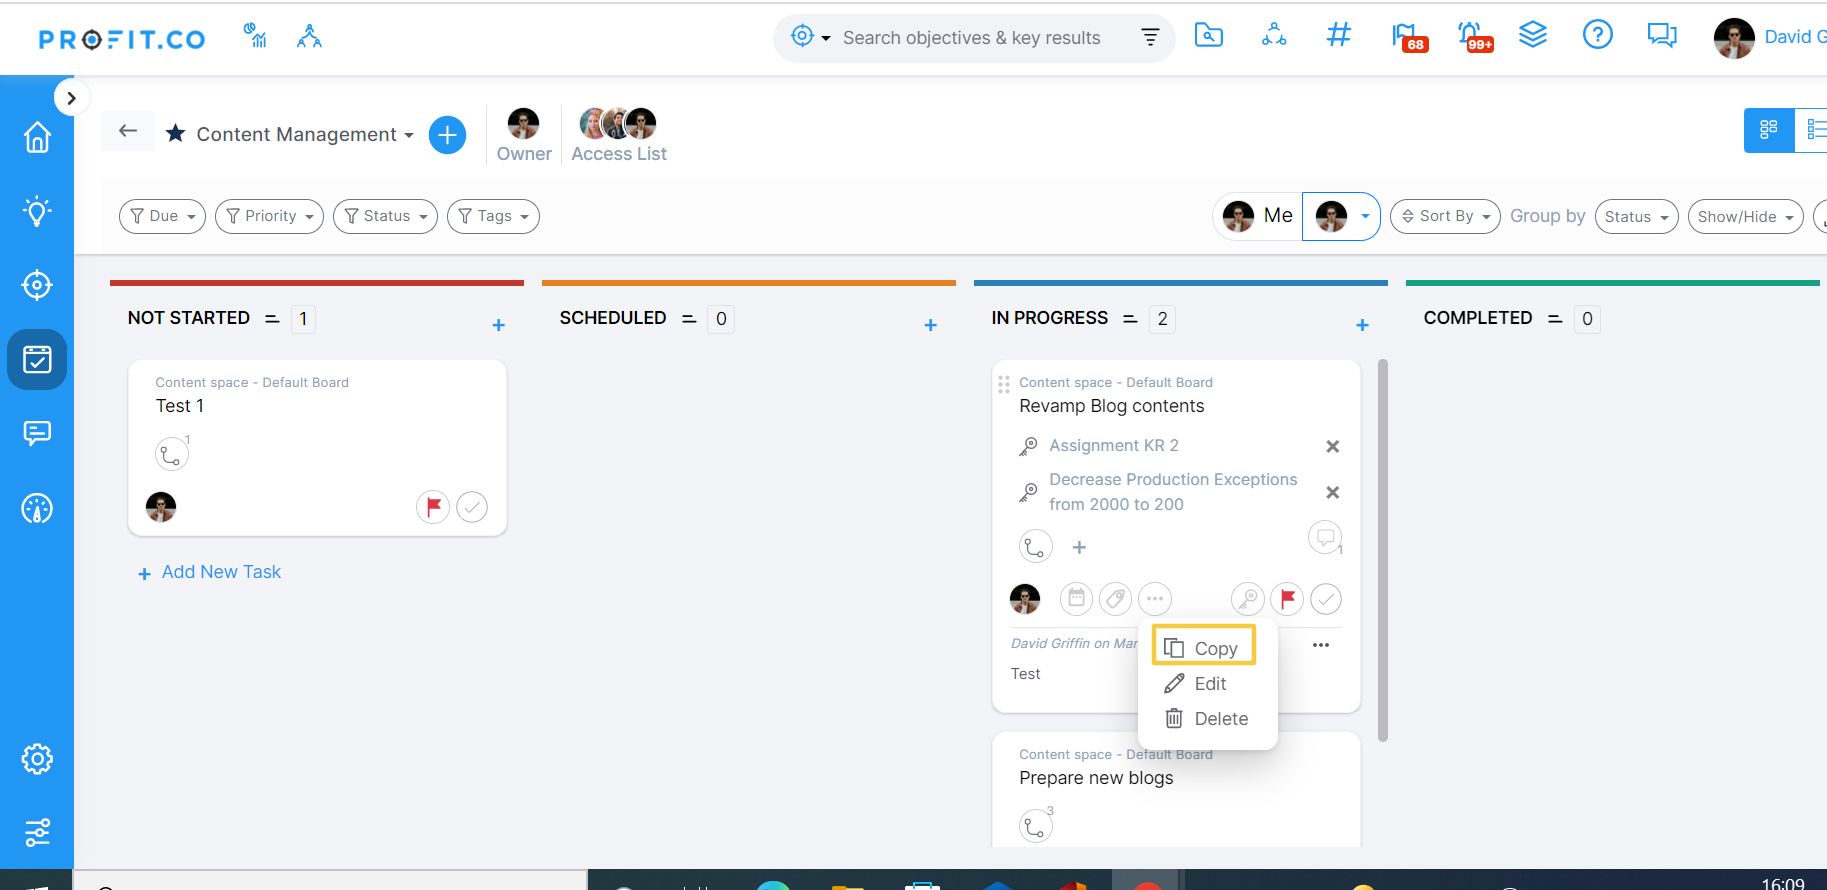
Task: Open the flag notifications with 68 badge
Action: 1408,38
